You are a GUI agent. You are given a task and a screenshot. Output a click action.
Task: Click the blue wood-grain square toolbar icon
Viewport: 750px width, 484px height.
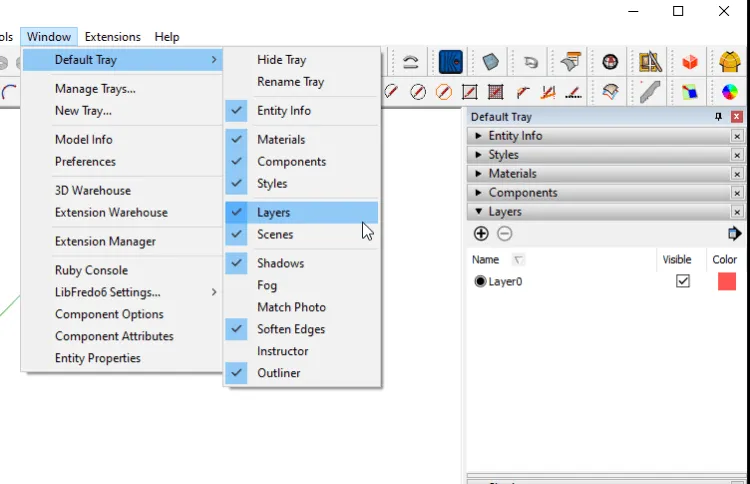[451, 62]
